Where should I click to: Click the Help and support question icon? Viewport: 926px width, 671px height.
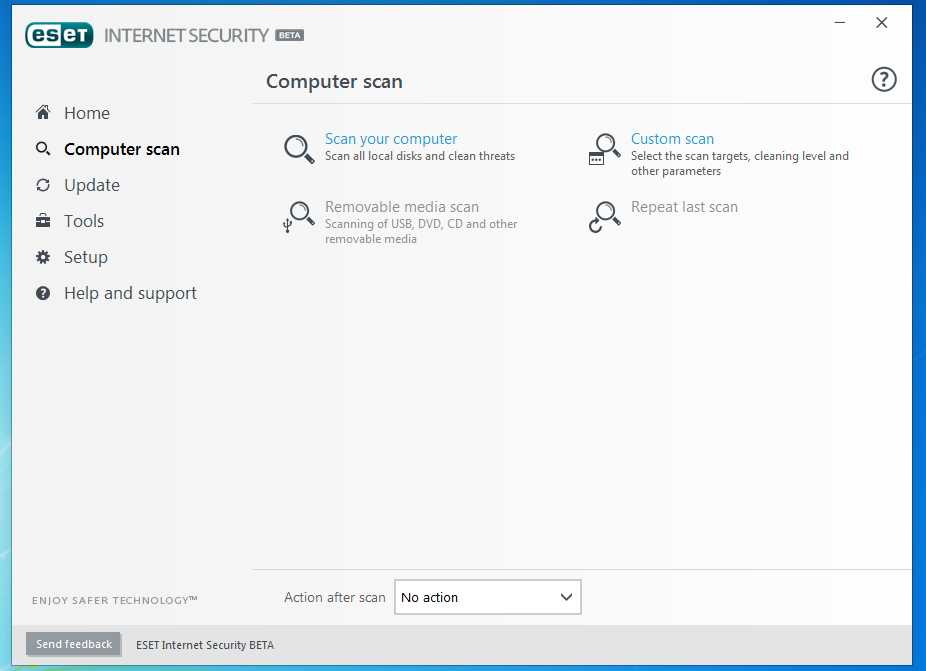click(x=43, y=293)
